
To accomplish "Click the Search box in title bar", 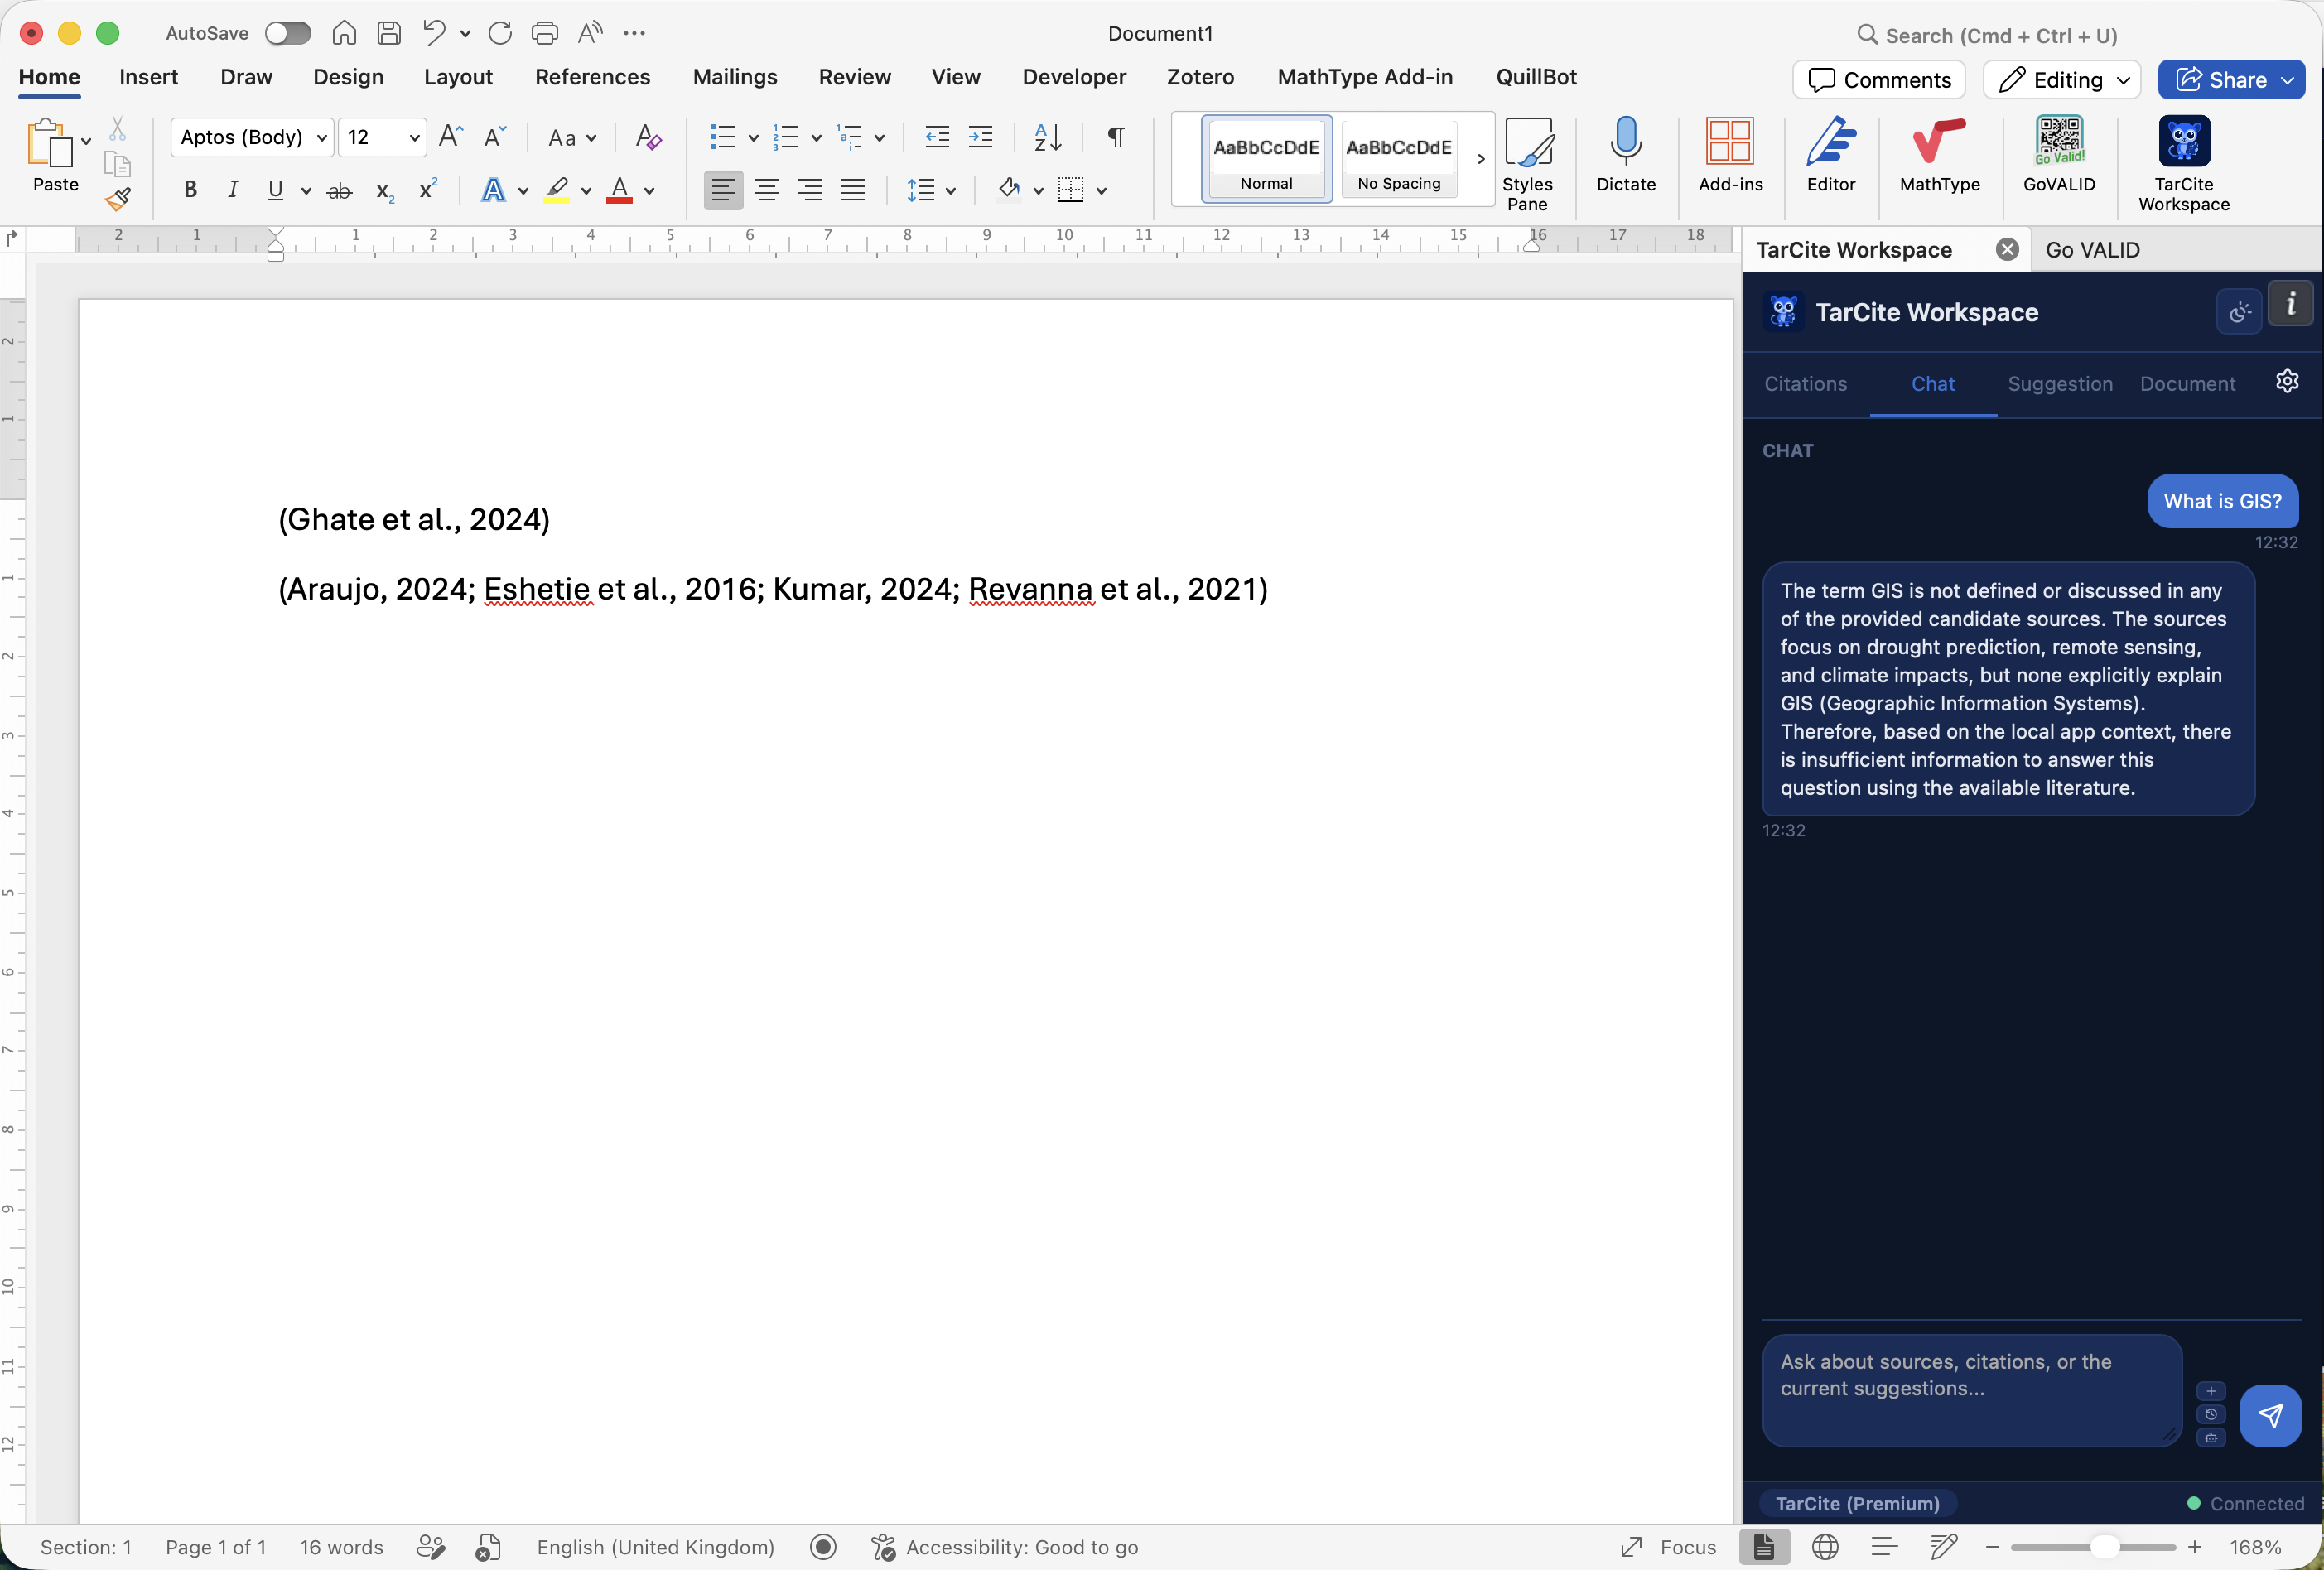I will [1987, 35].
